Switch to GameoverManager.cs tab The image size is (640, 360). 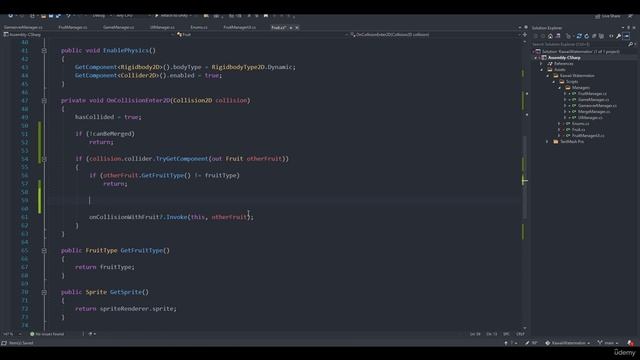(x=23, y=27)
